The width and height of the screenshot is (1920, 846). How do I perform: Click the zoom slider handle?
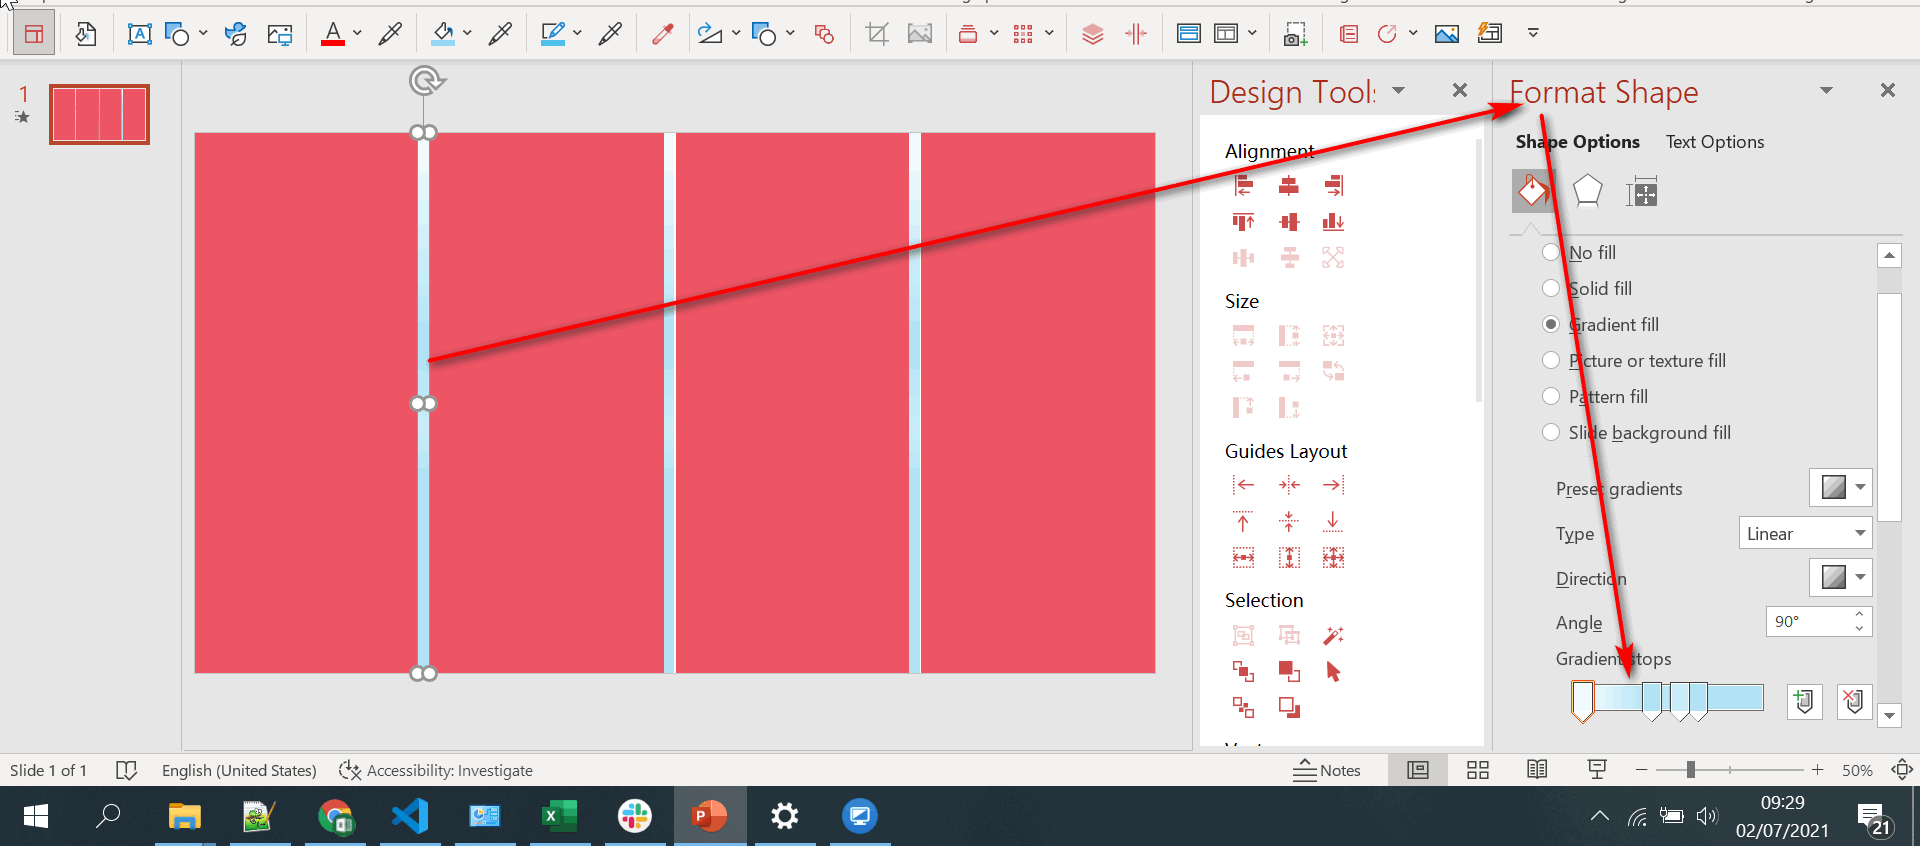coord(1690,770)
